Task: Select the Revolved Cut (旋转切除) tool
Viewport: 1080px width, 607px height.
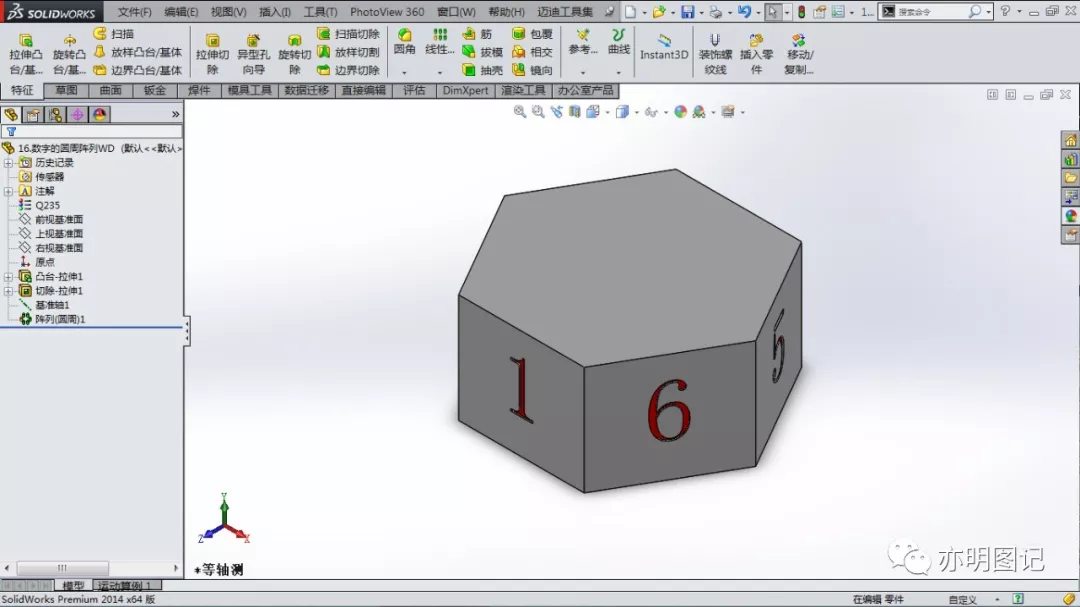Action: (294, 53)
